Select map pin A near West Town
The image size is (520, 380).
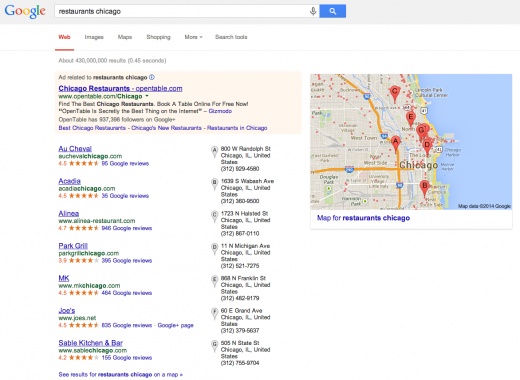coord(396,144)
